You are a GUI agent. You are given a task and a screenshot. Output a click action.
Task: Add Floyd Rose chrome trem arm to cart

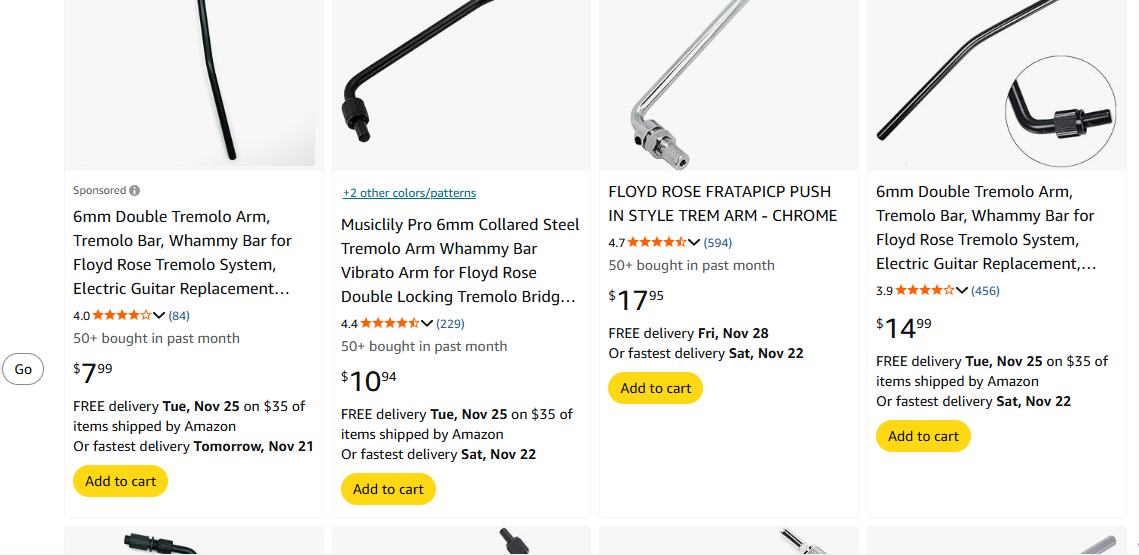[656, 388]
